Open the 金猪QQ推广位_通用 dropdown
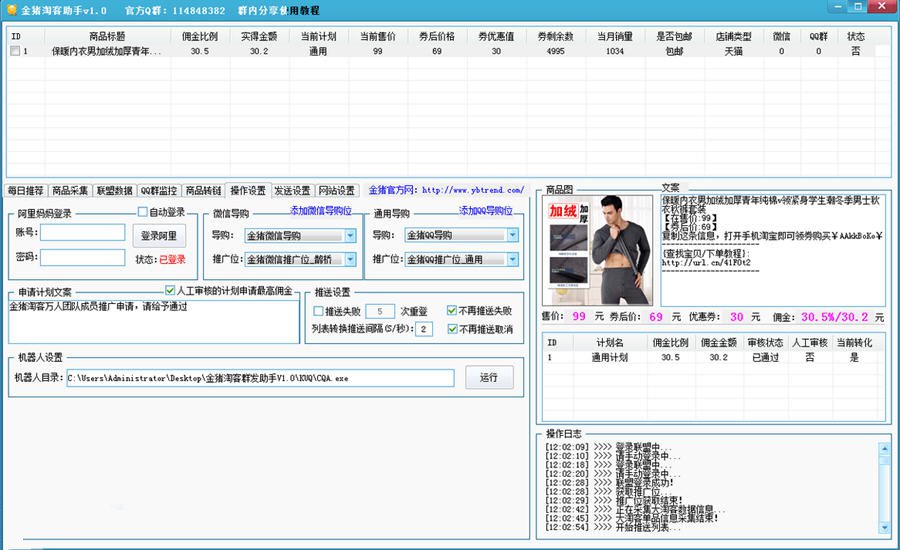The height and width of the screenshot is (550, 900). (x=512, y=260)
